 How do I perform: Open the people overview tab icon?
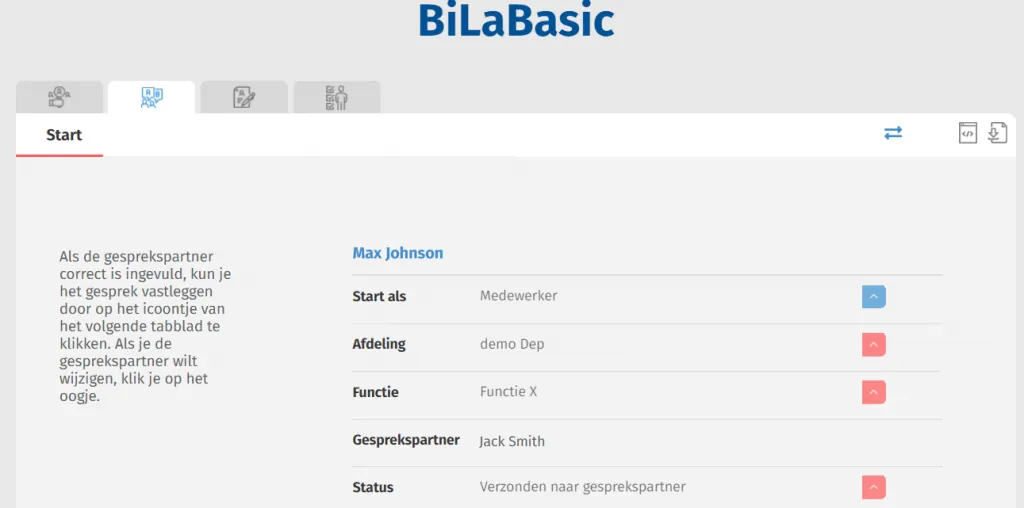click(59, 97)
